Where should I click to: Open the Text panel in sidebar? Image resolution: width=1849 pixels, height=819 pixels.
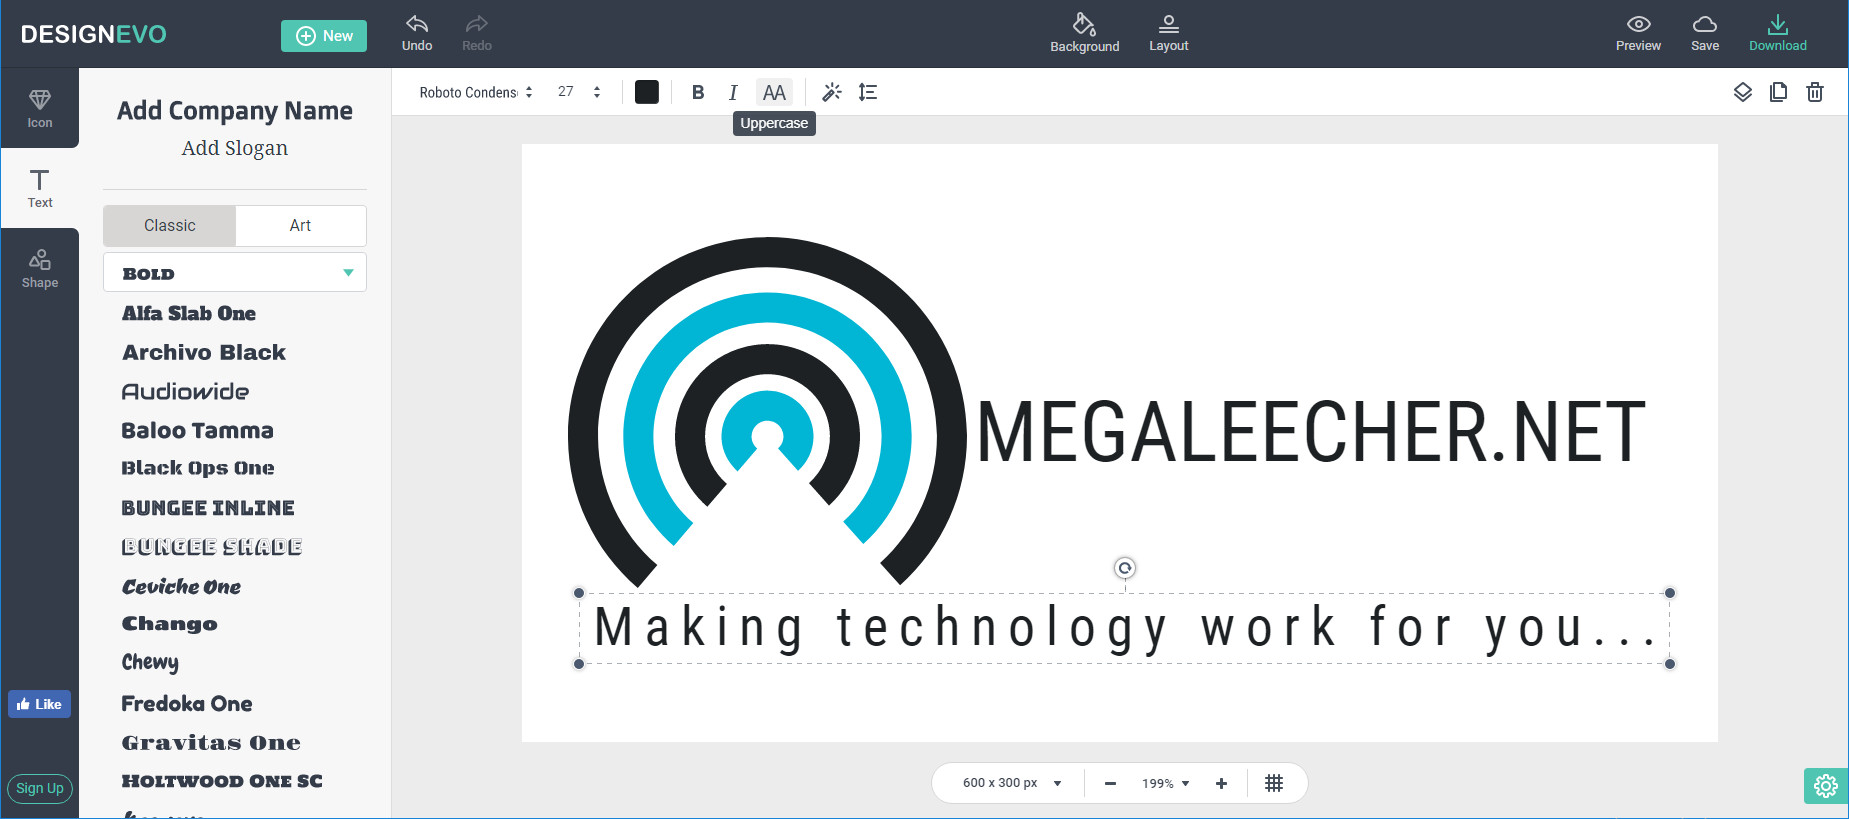[x=40, y=188]
